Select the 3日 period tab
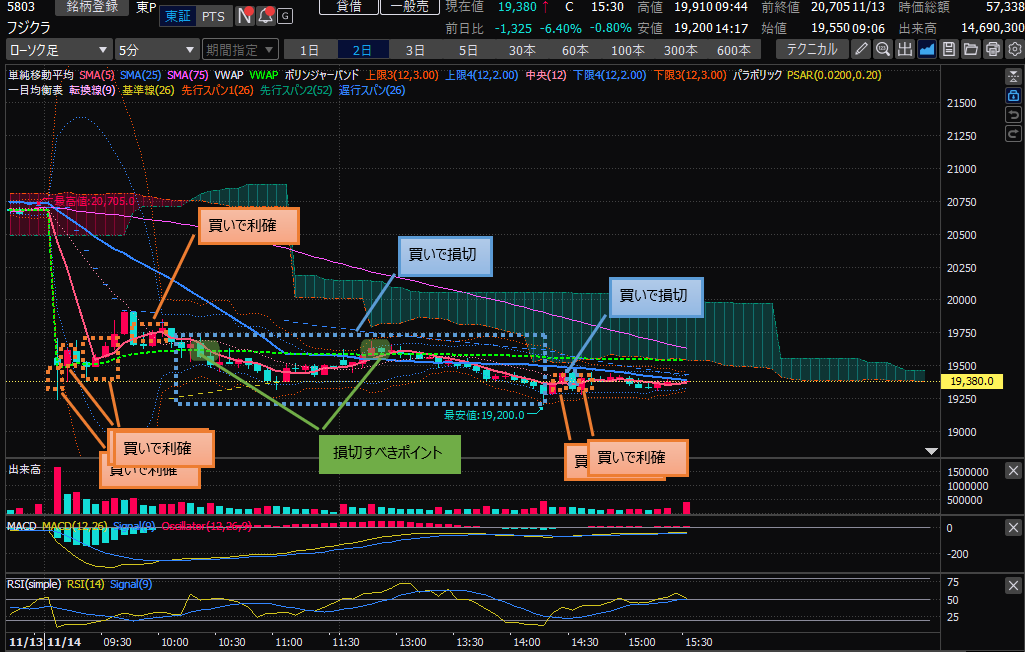 tap(415, 49)
